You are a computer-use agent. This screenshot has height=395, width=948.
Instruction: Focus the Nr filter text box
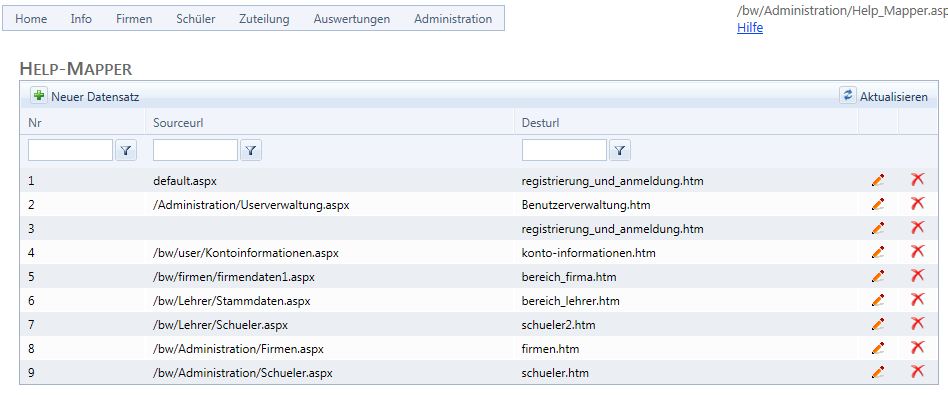click(x=70, y=150)
